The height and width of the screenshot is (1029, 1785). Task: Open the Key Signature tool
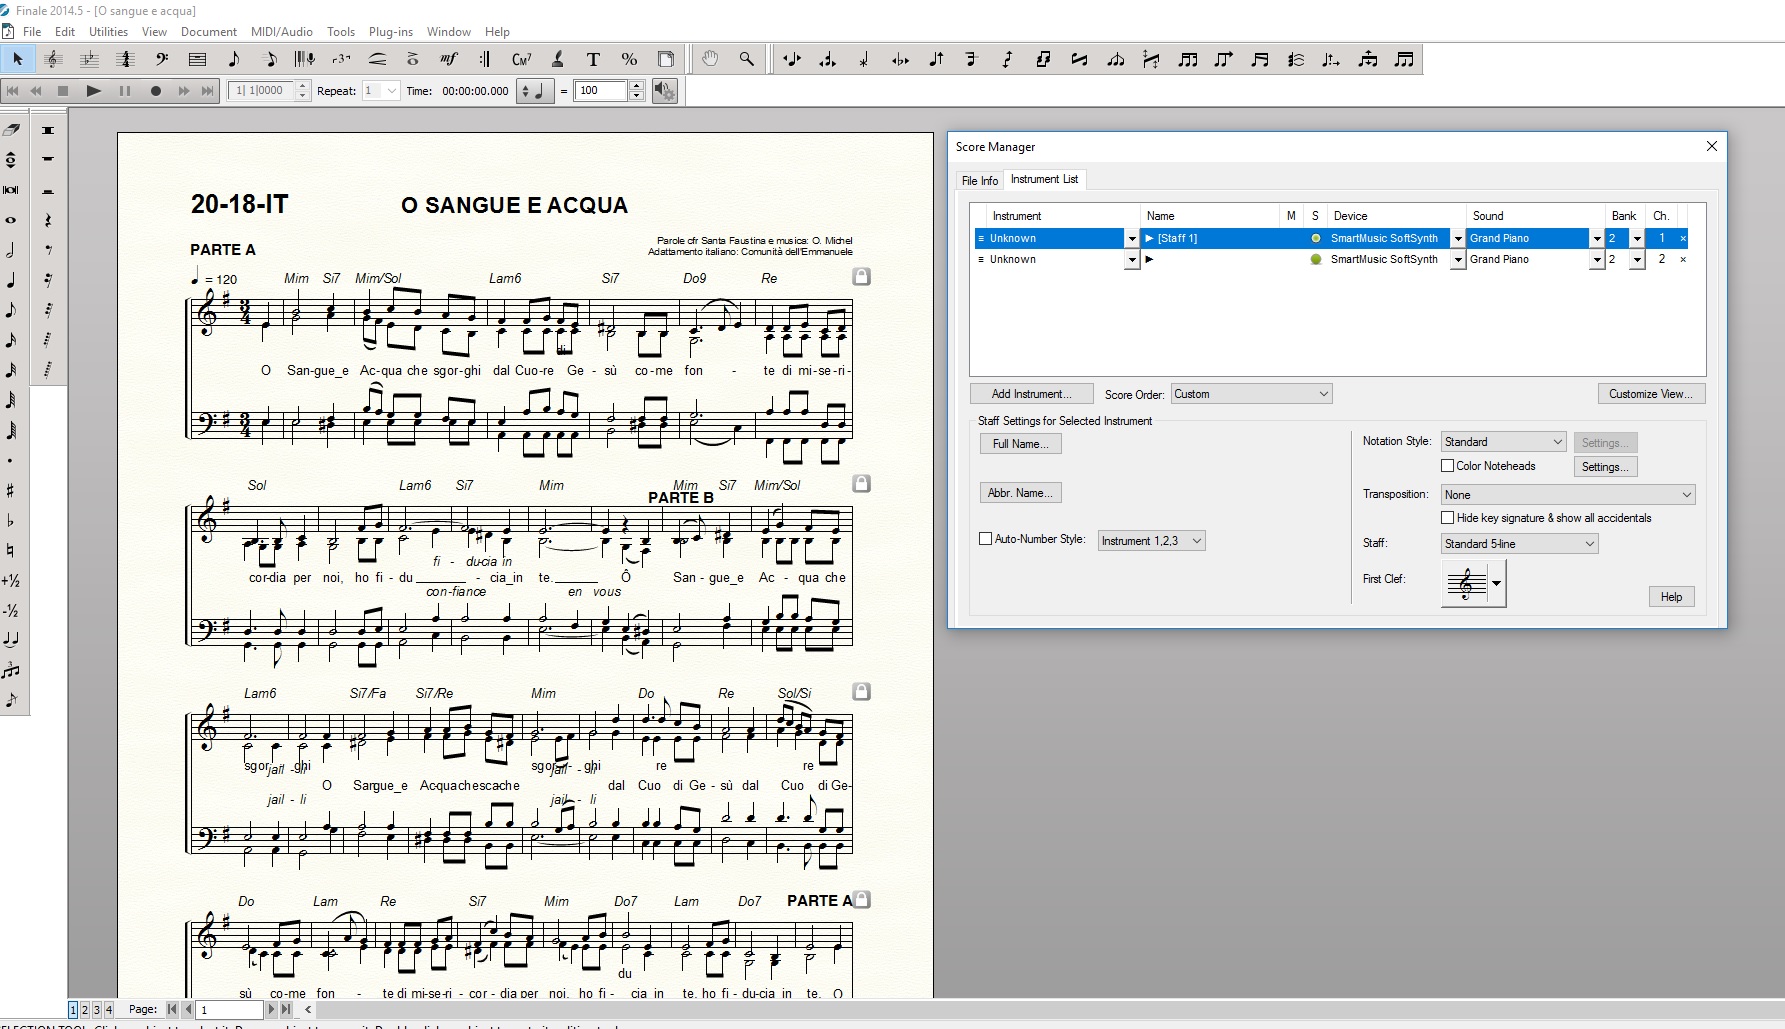coord(89,59)
